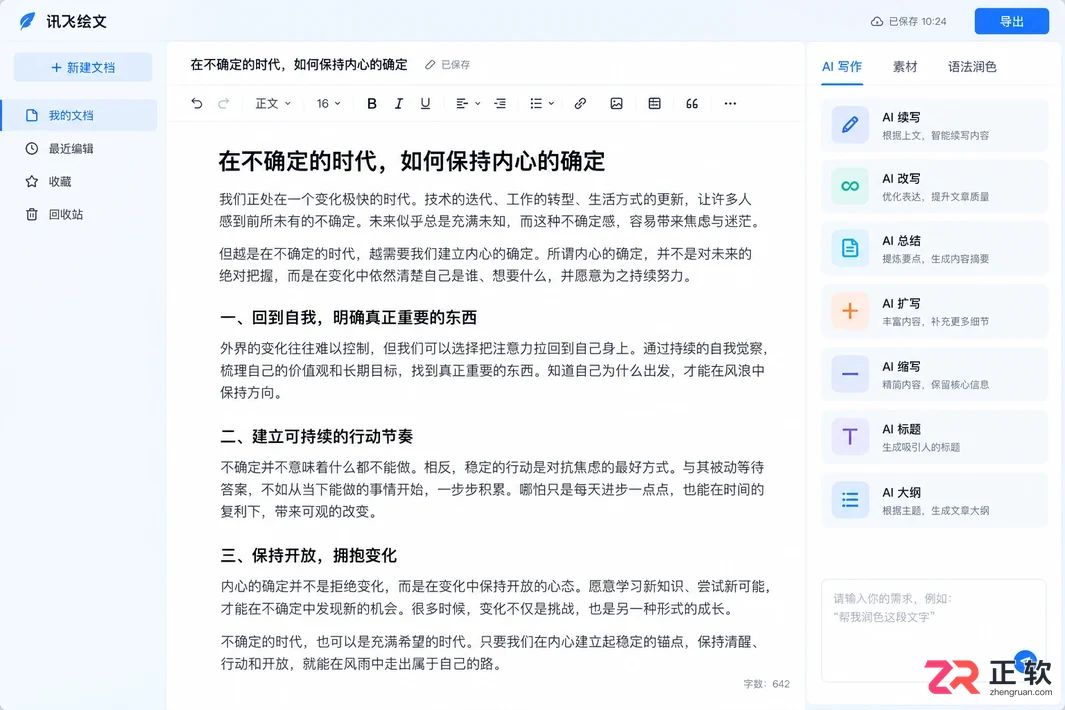Click the redo arrow in toolbar
Viewport: 1065px width, 710px height.
[223, 103]
